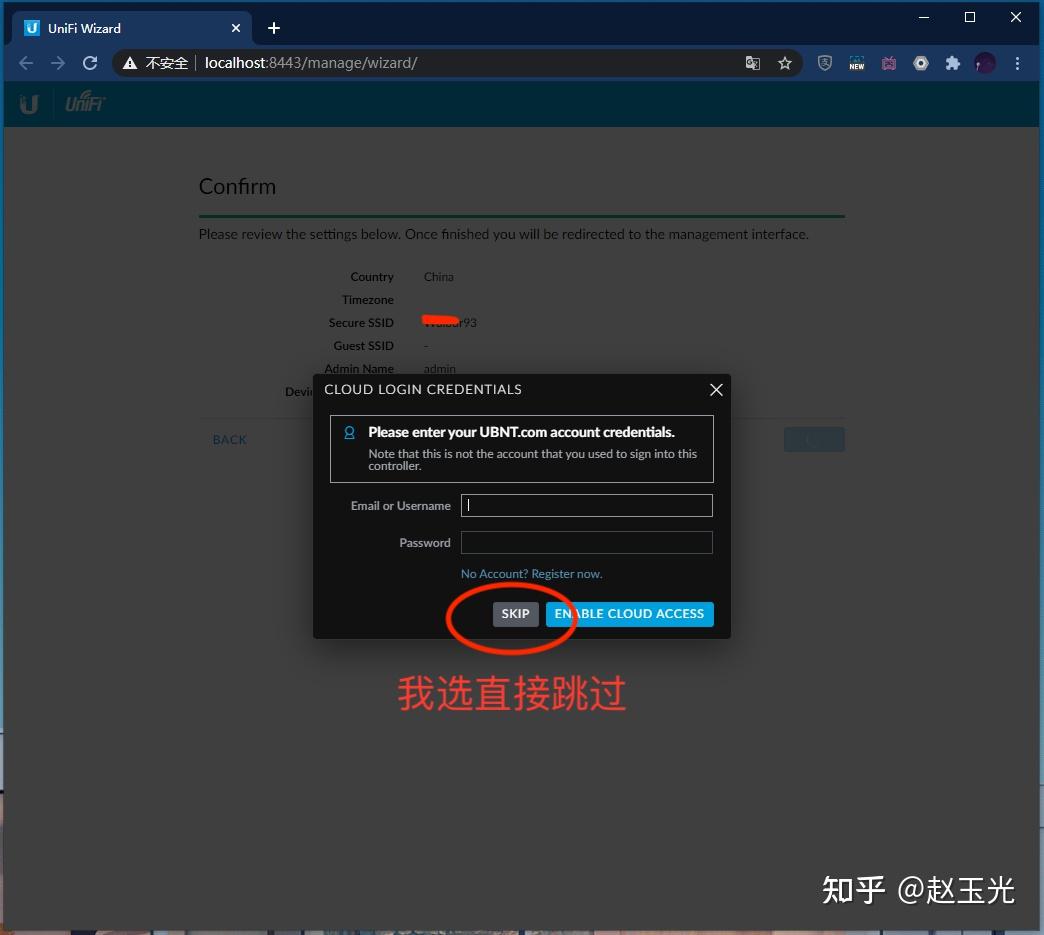
Task: Open the pink TV extension icon
Action: click(888, 63)
